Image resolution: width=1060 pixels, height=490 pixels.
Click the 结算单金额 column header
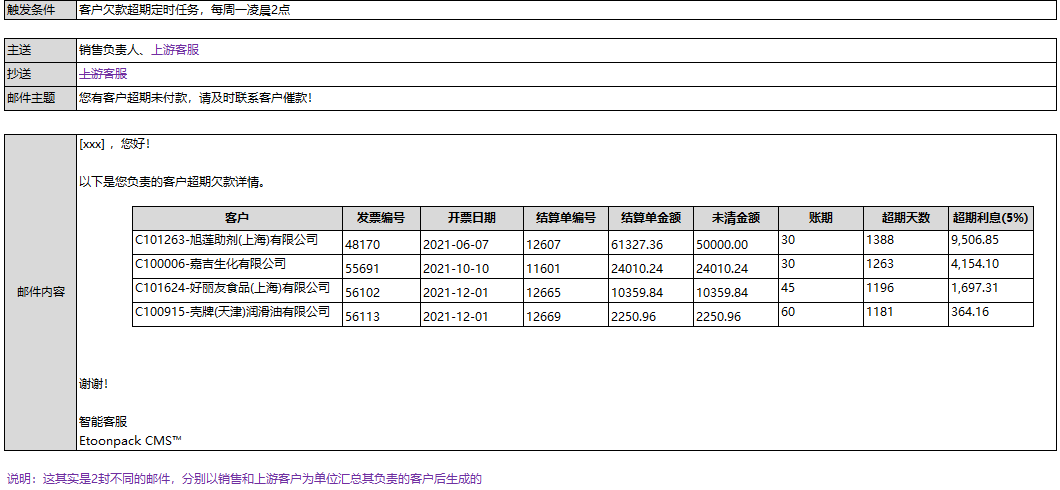click(x=650, y=218)
